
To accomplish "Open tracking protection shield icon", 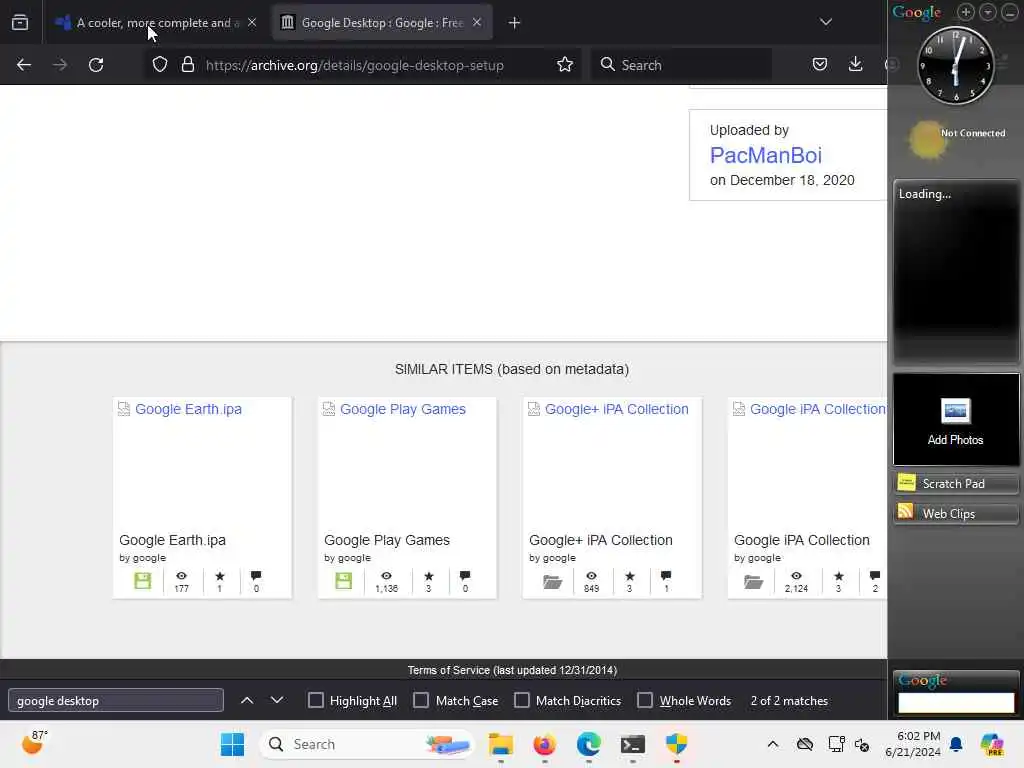I will pyautogui.click(x=160, y=65).
